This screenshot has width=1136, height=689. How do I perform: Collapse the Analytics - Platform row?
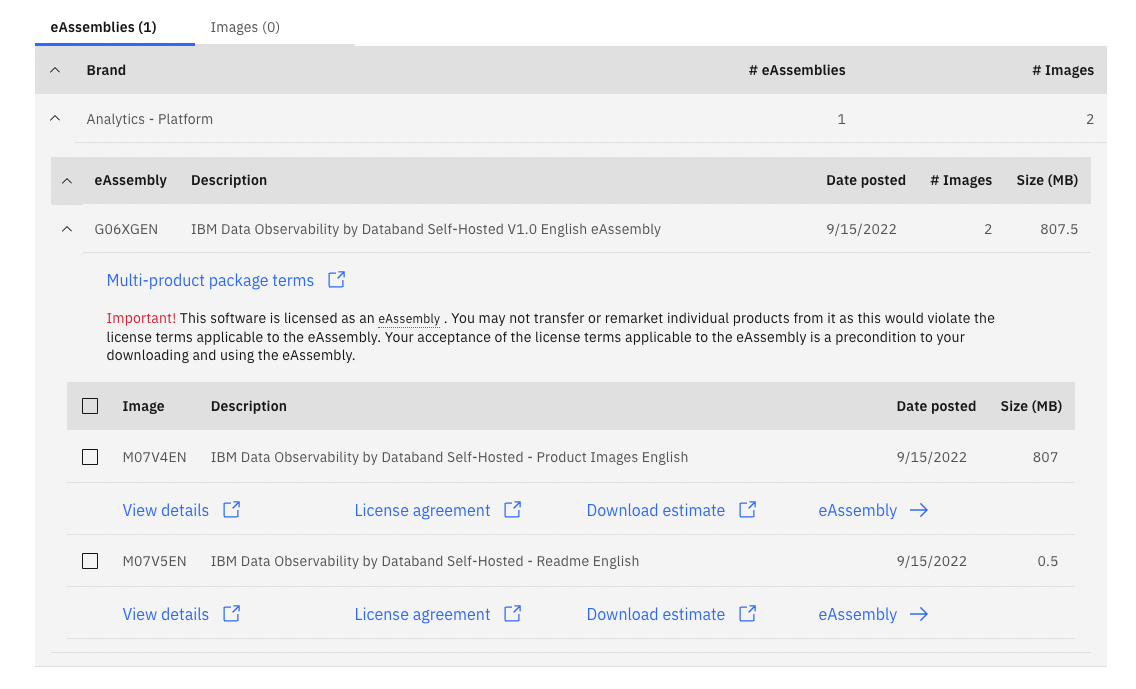point(55,119)
